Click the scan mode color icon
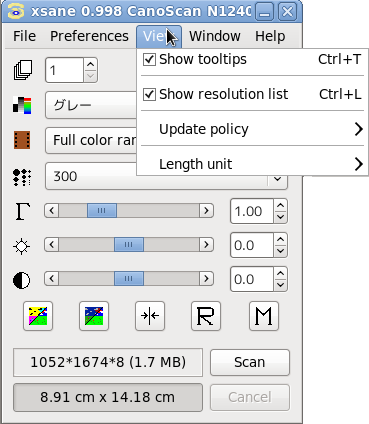Viewport: 369px width, 424px height. (x=22, y=105)
